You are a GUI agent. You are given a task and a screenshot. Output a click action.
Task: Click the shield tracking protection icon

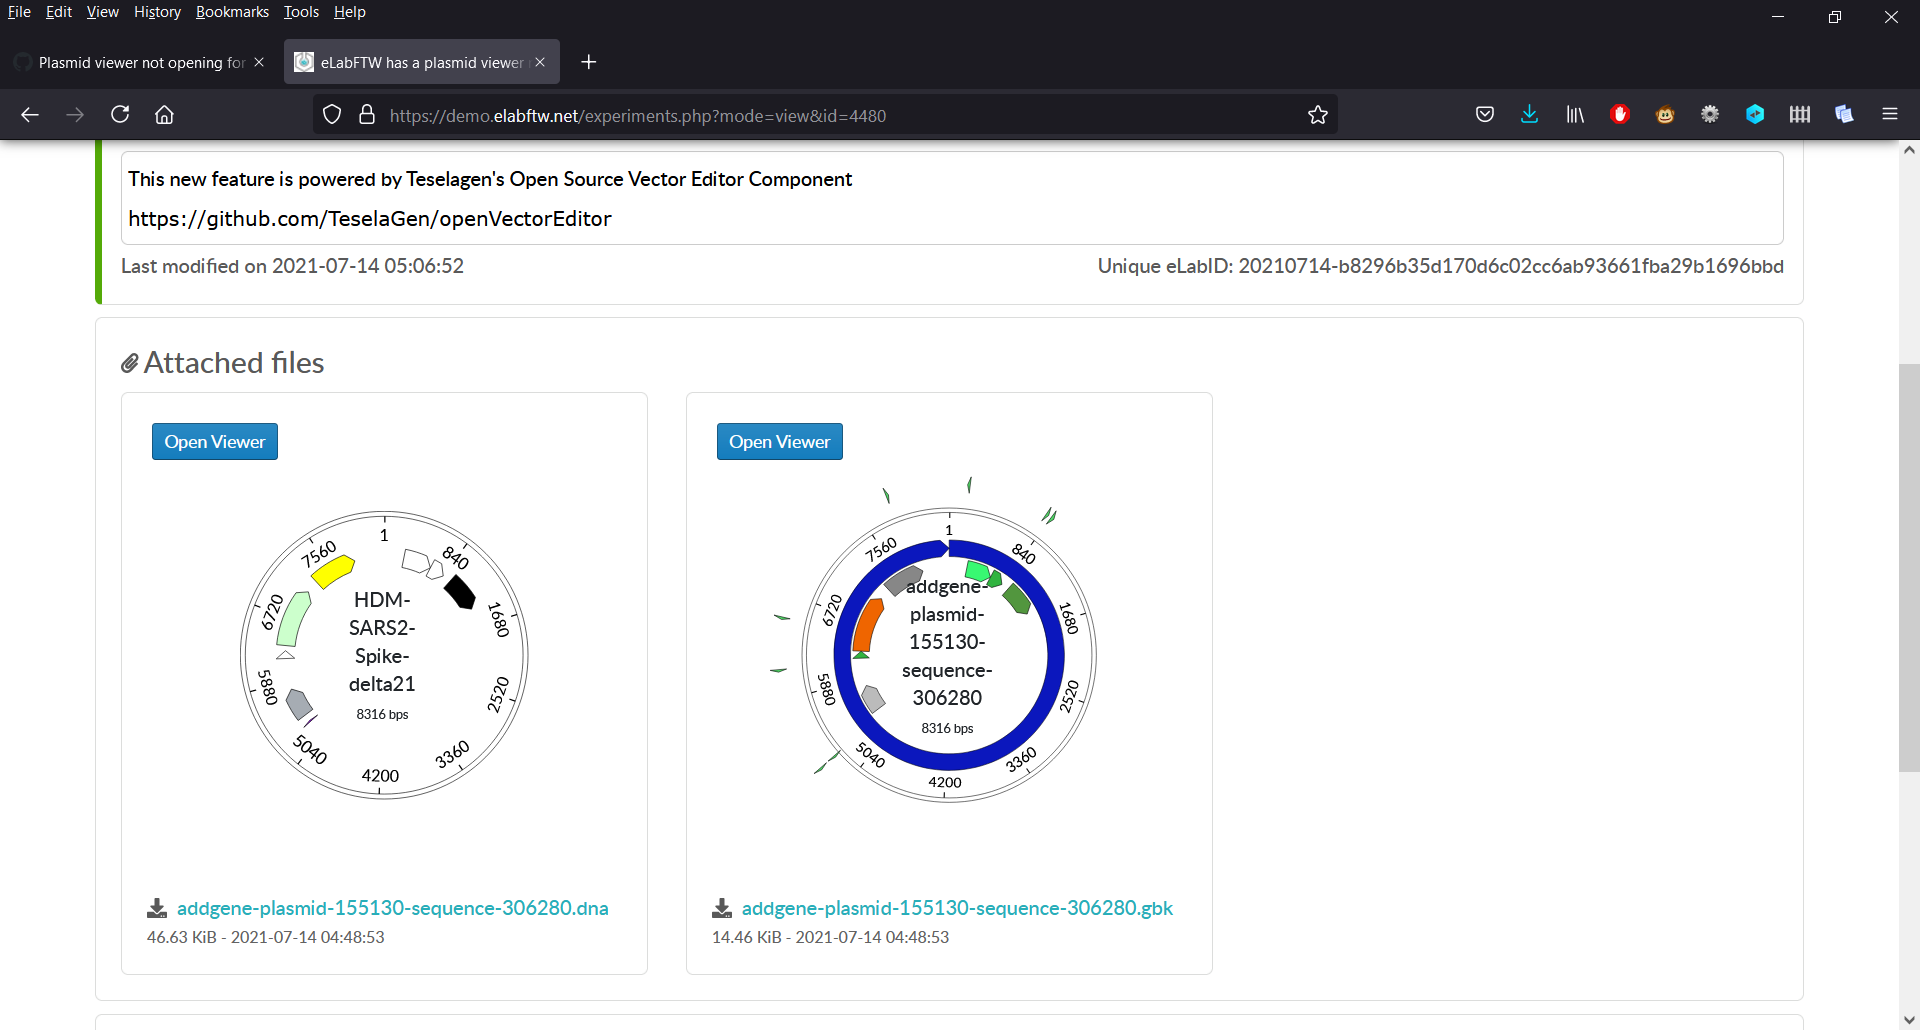click(332, 114)
